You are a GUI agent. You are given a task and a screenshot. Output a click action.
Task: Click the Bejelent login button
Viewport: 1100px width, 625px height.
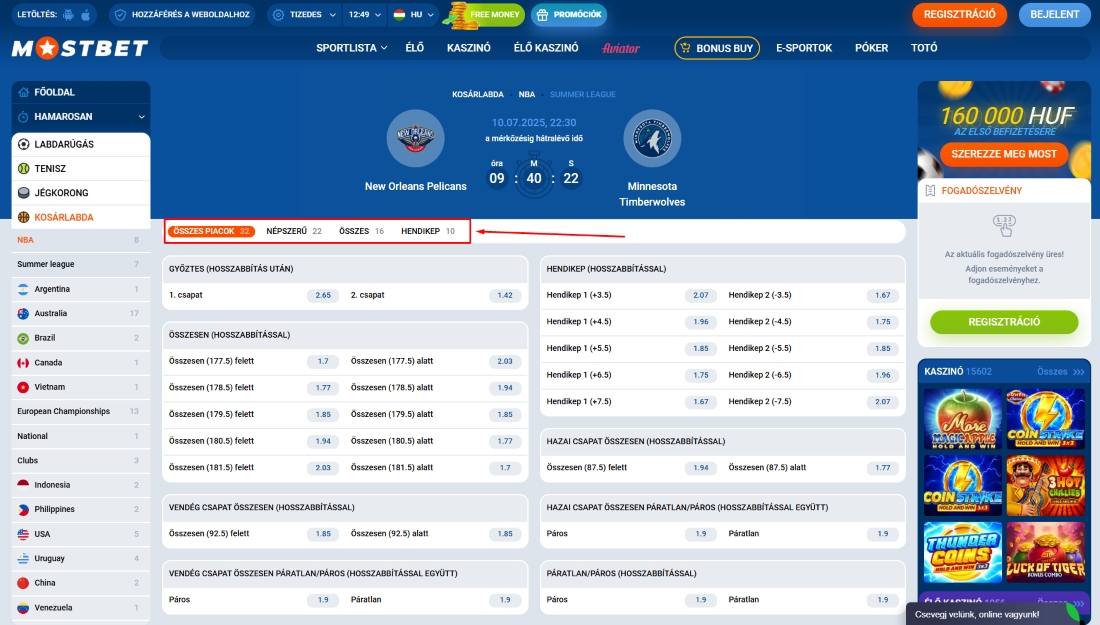click(x=1054, y=15)
